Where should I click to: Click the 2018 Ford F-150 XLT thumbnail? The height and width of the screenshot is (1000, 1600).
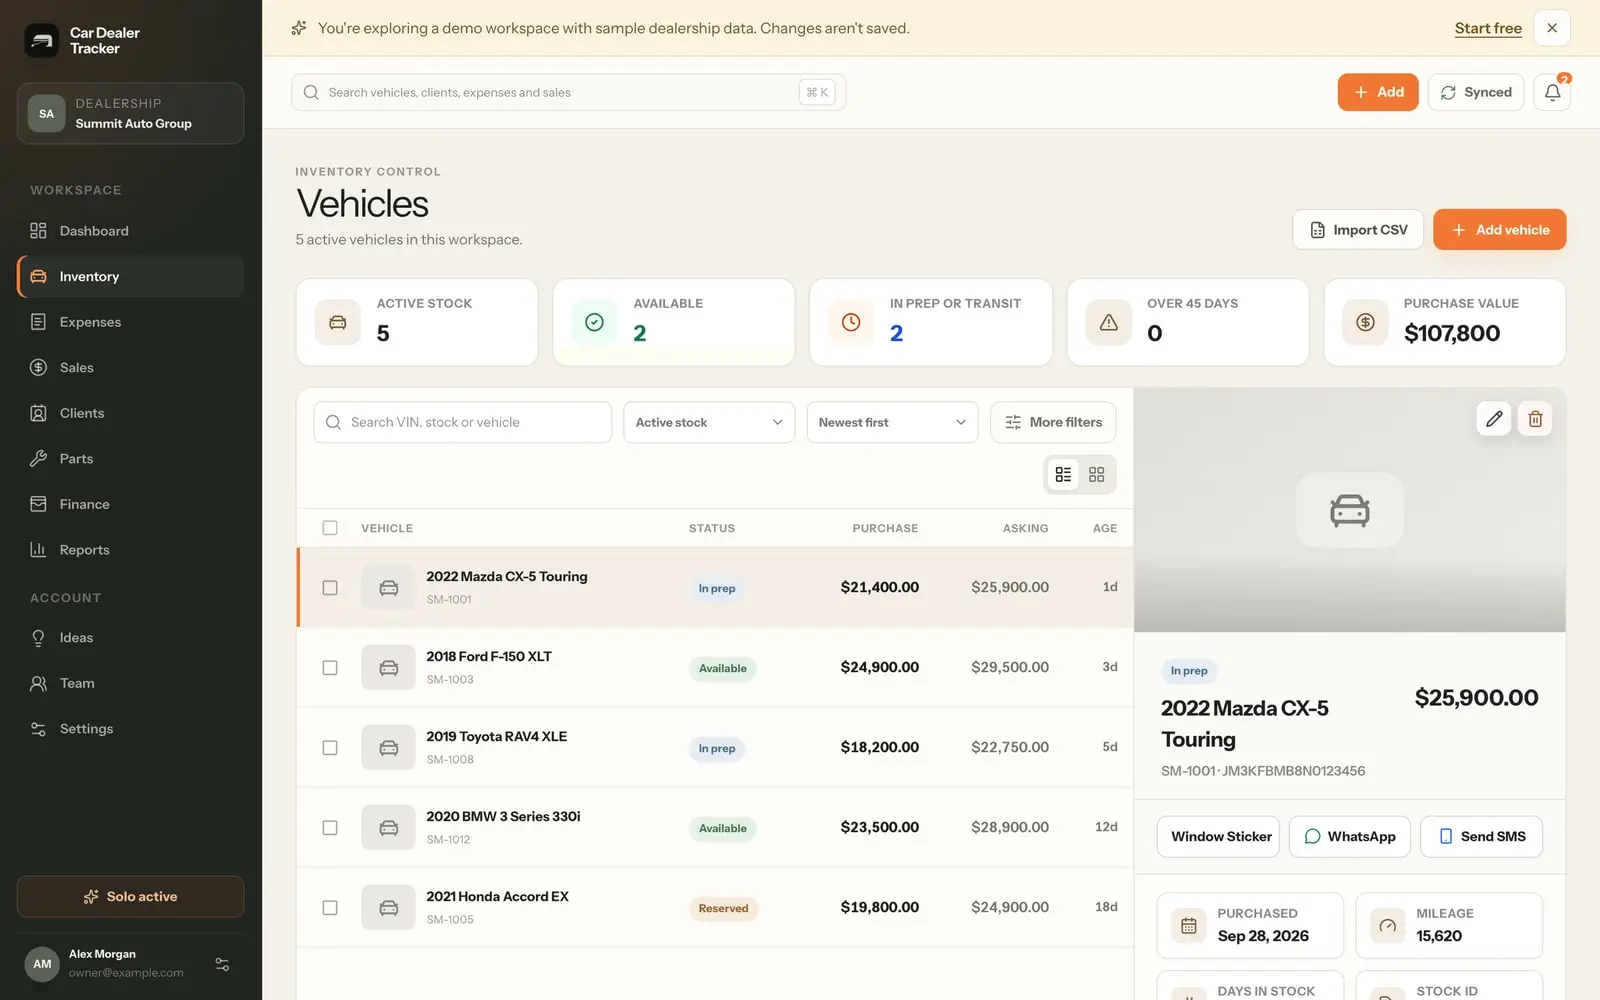pos(388,667)
